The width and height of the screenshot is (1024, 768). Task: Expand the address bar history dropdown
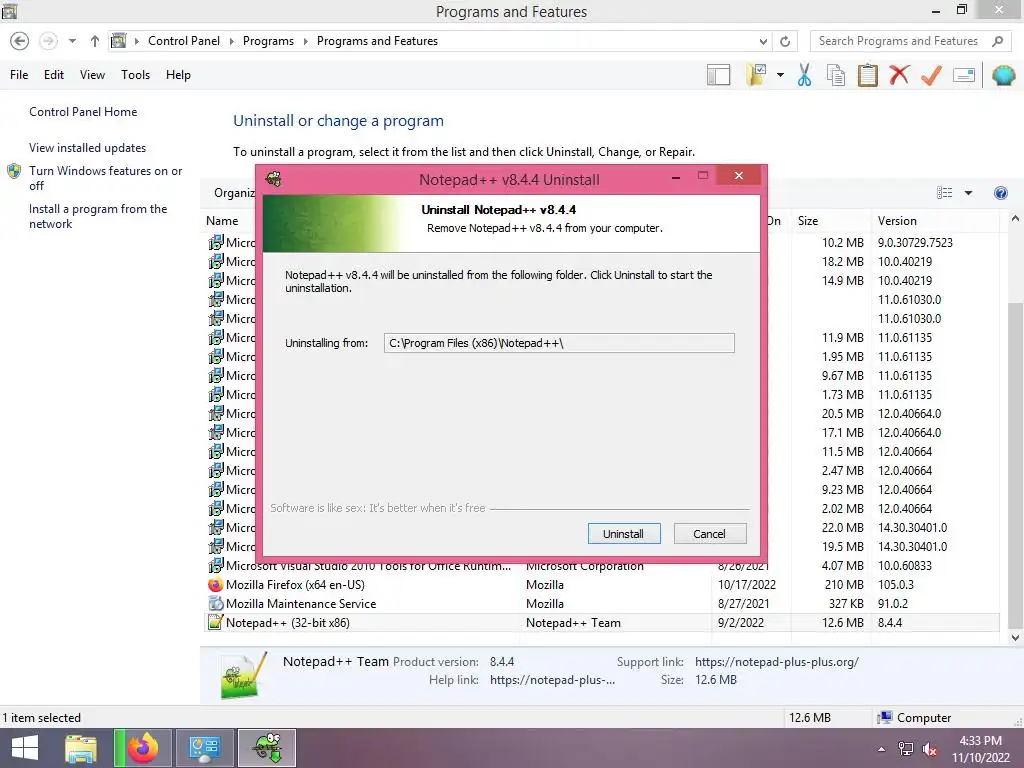coord(763,41)
